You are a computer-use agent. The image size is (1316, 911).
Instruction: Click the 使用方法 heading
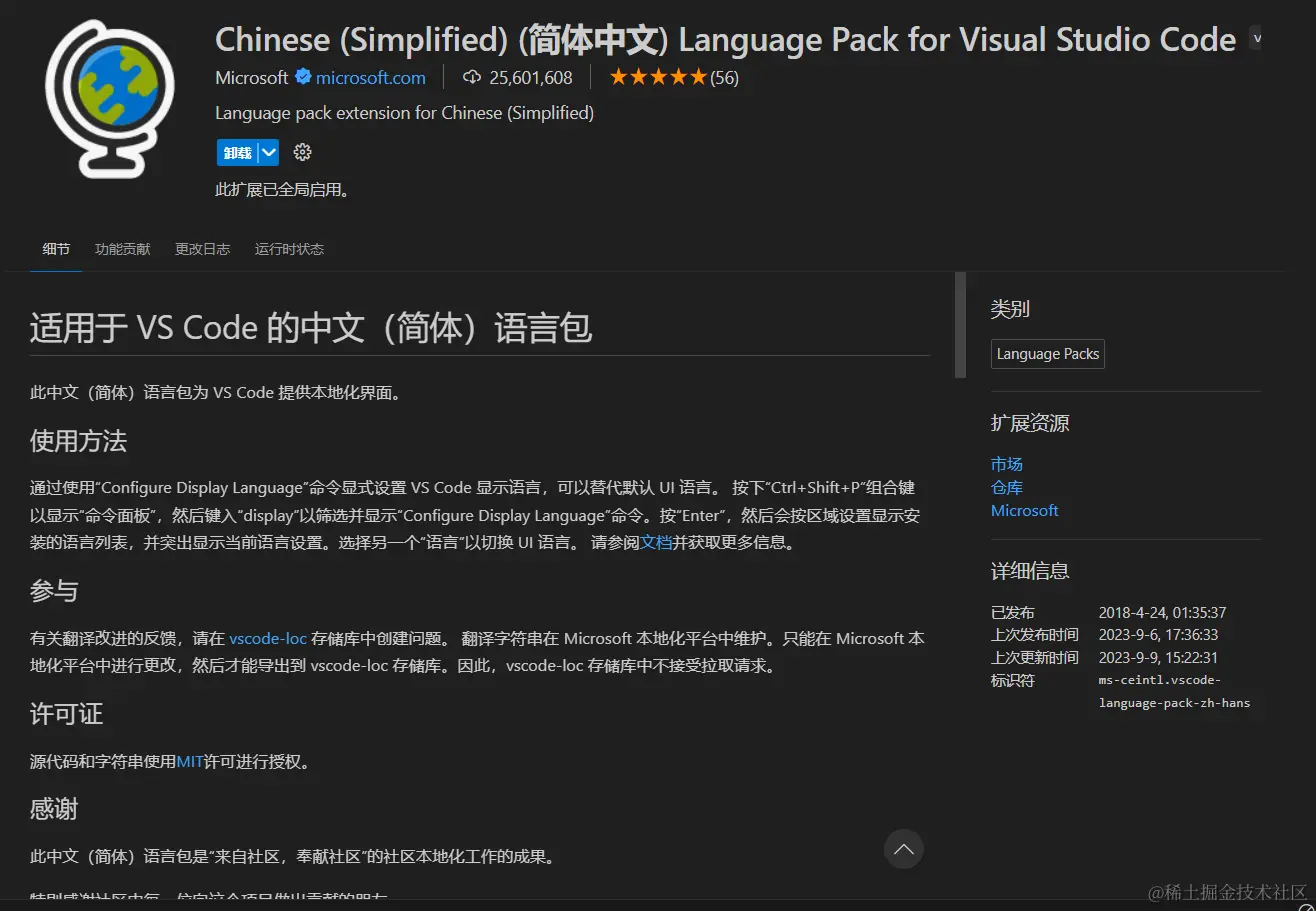(78, 441)
